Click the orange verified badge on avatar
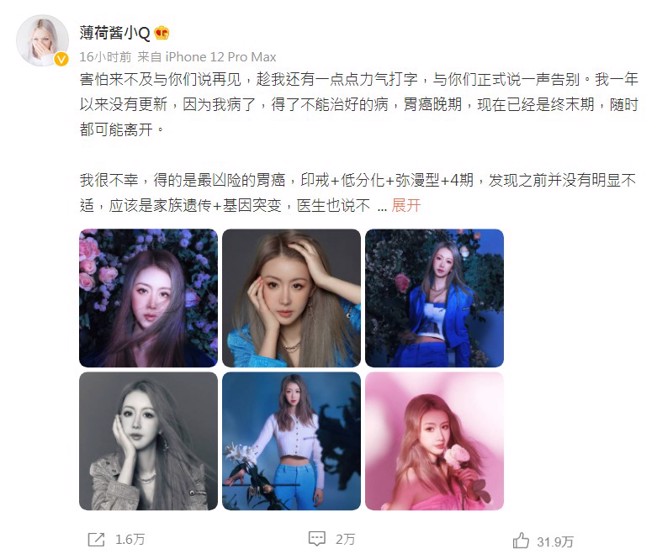This screenshot has width=656, height=559. (61, 59)
